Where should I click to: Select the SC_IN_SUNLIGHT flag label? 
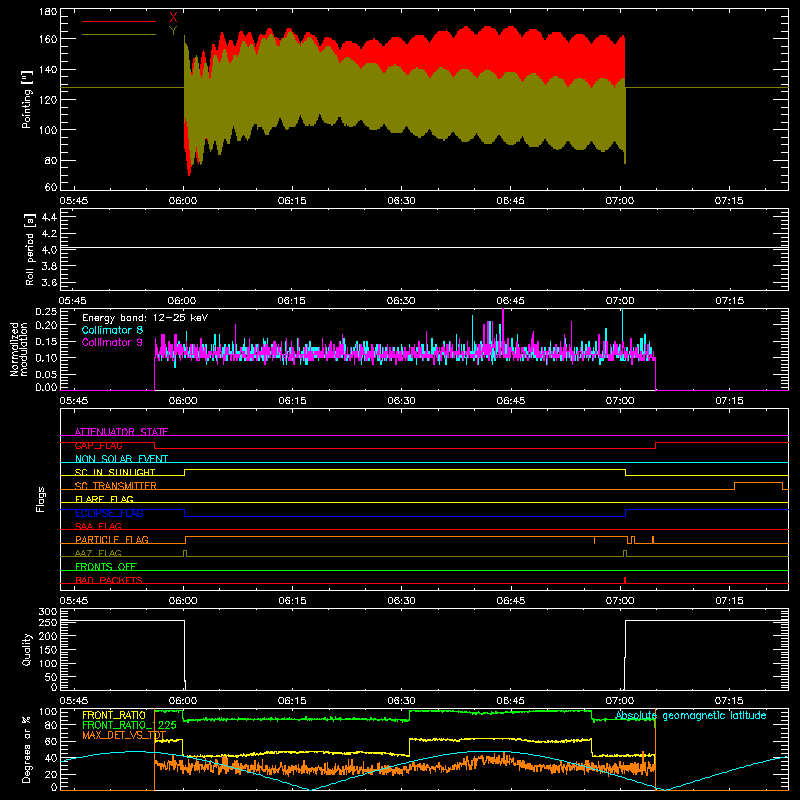click(x=115, y=472)
